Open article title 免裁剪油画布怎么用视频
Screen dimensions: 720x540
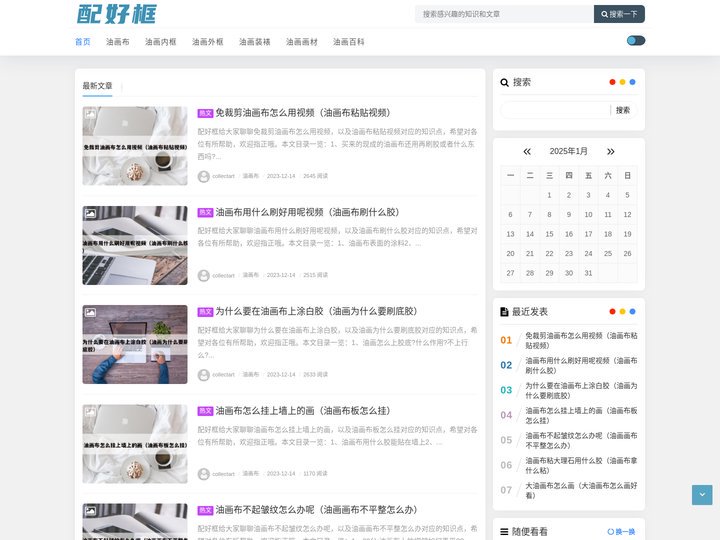coord(303,113)
